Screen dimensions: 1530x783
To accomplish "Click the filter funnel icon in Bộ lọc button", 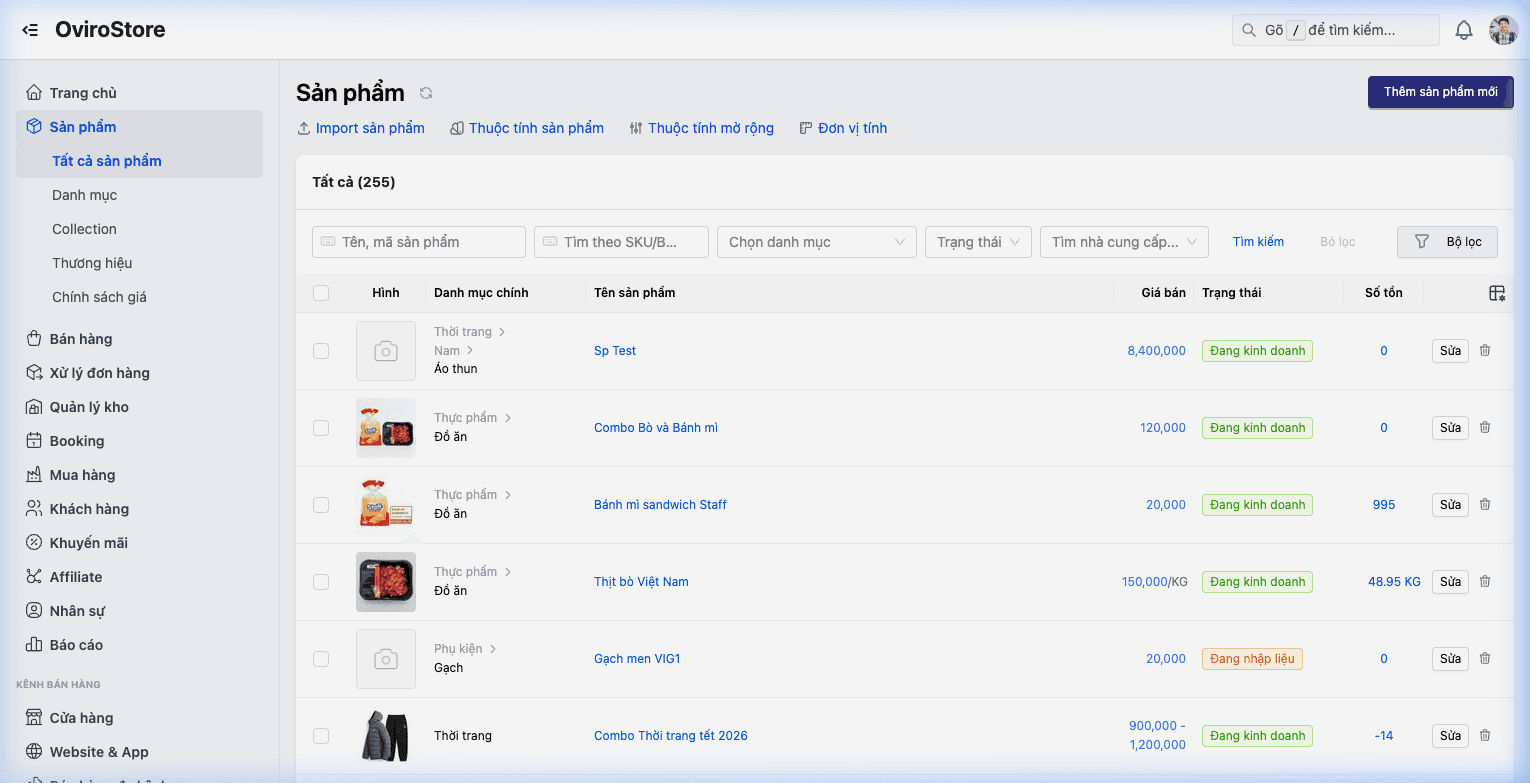I will click(x=1421, y=241).
